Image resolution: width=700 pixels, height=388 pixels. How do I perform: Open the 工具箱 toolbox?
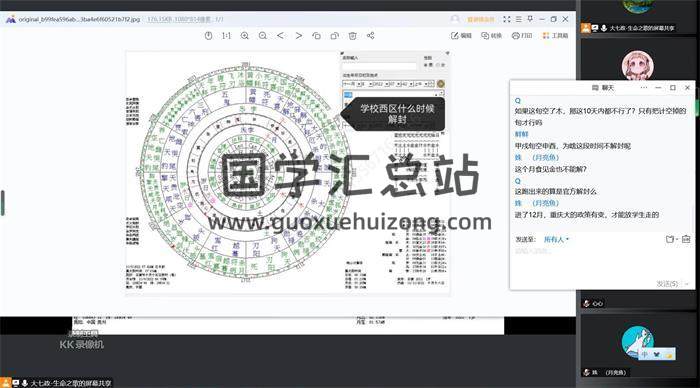point(555,35)
